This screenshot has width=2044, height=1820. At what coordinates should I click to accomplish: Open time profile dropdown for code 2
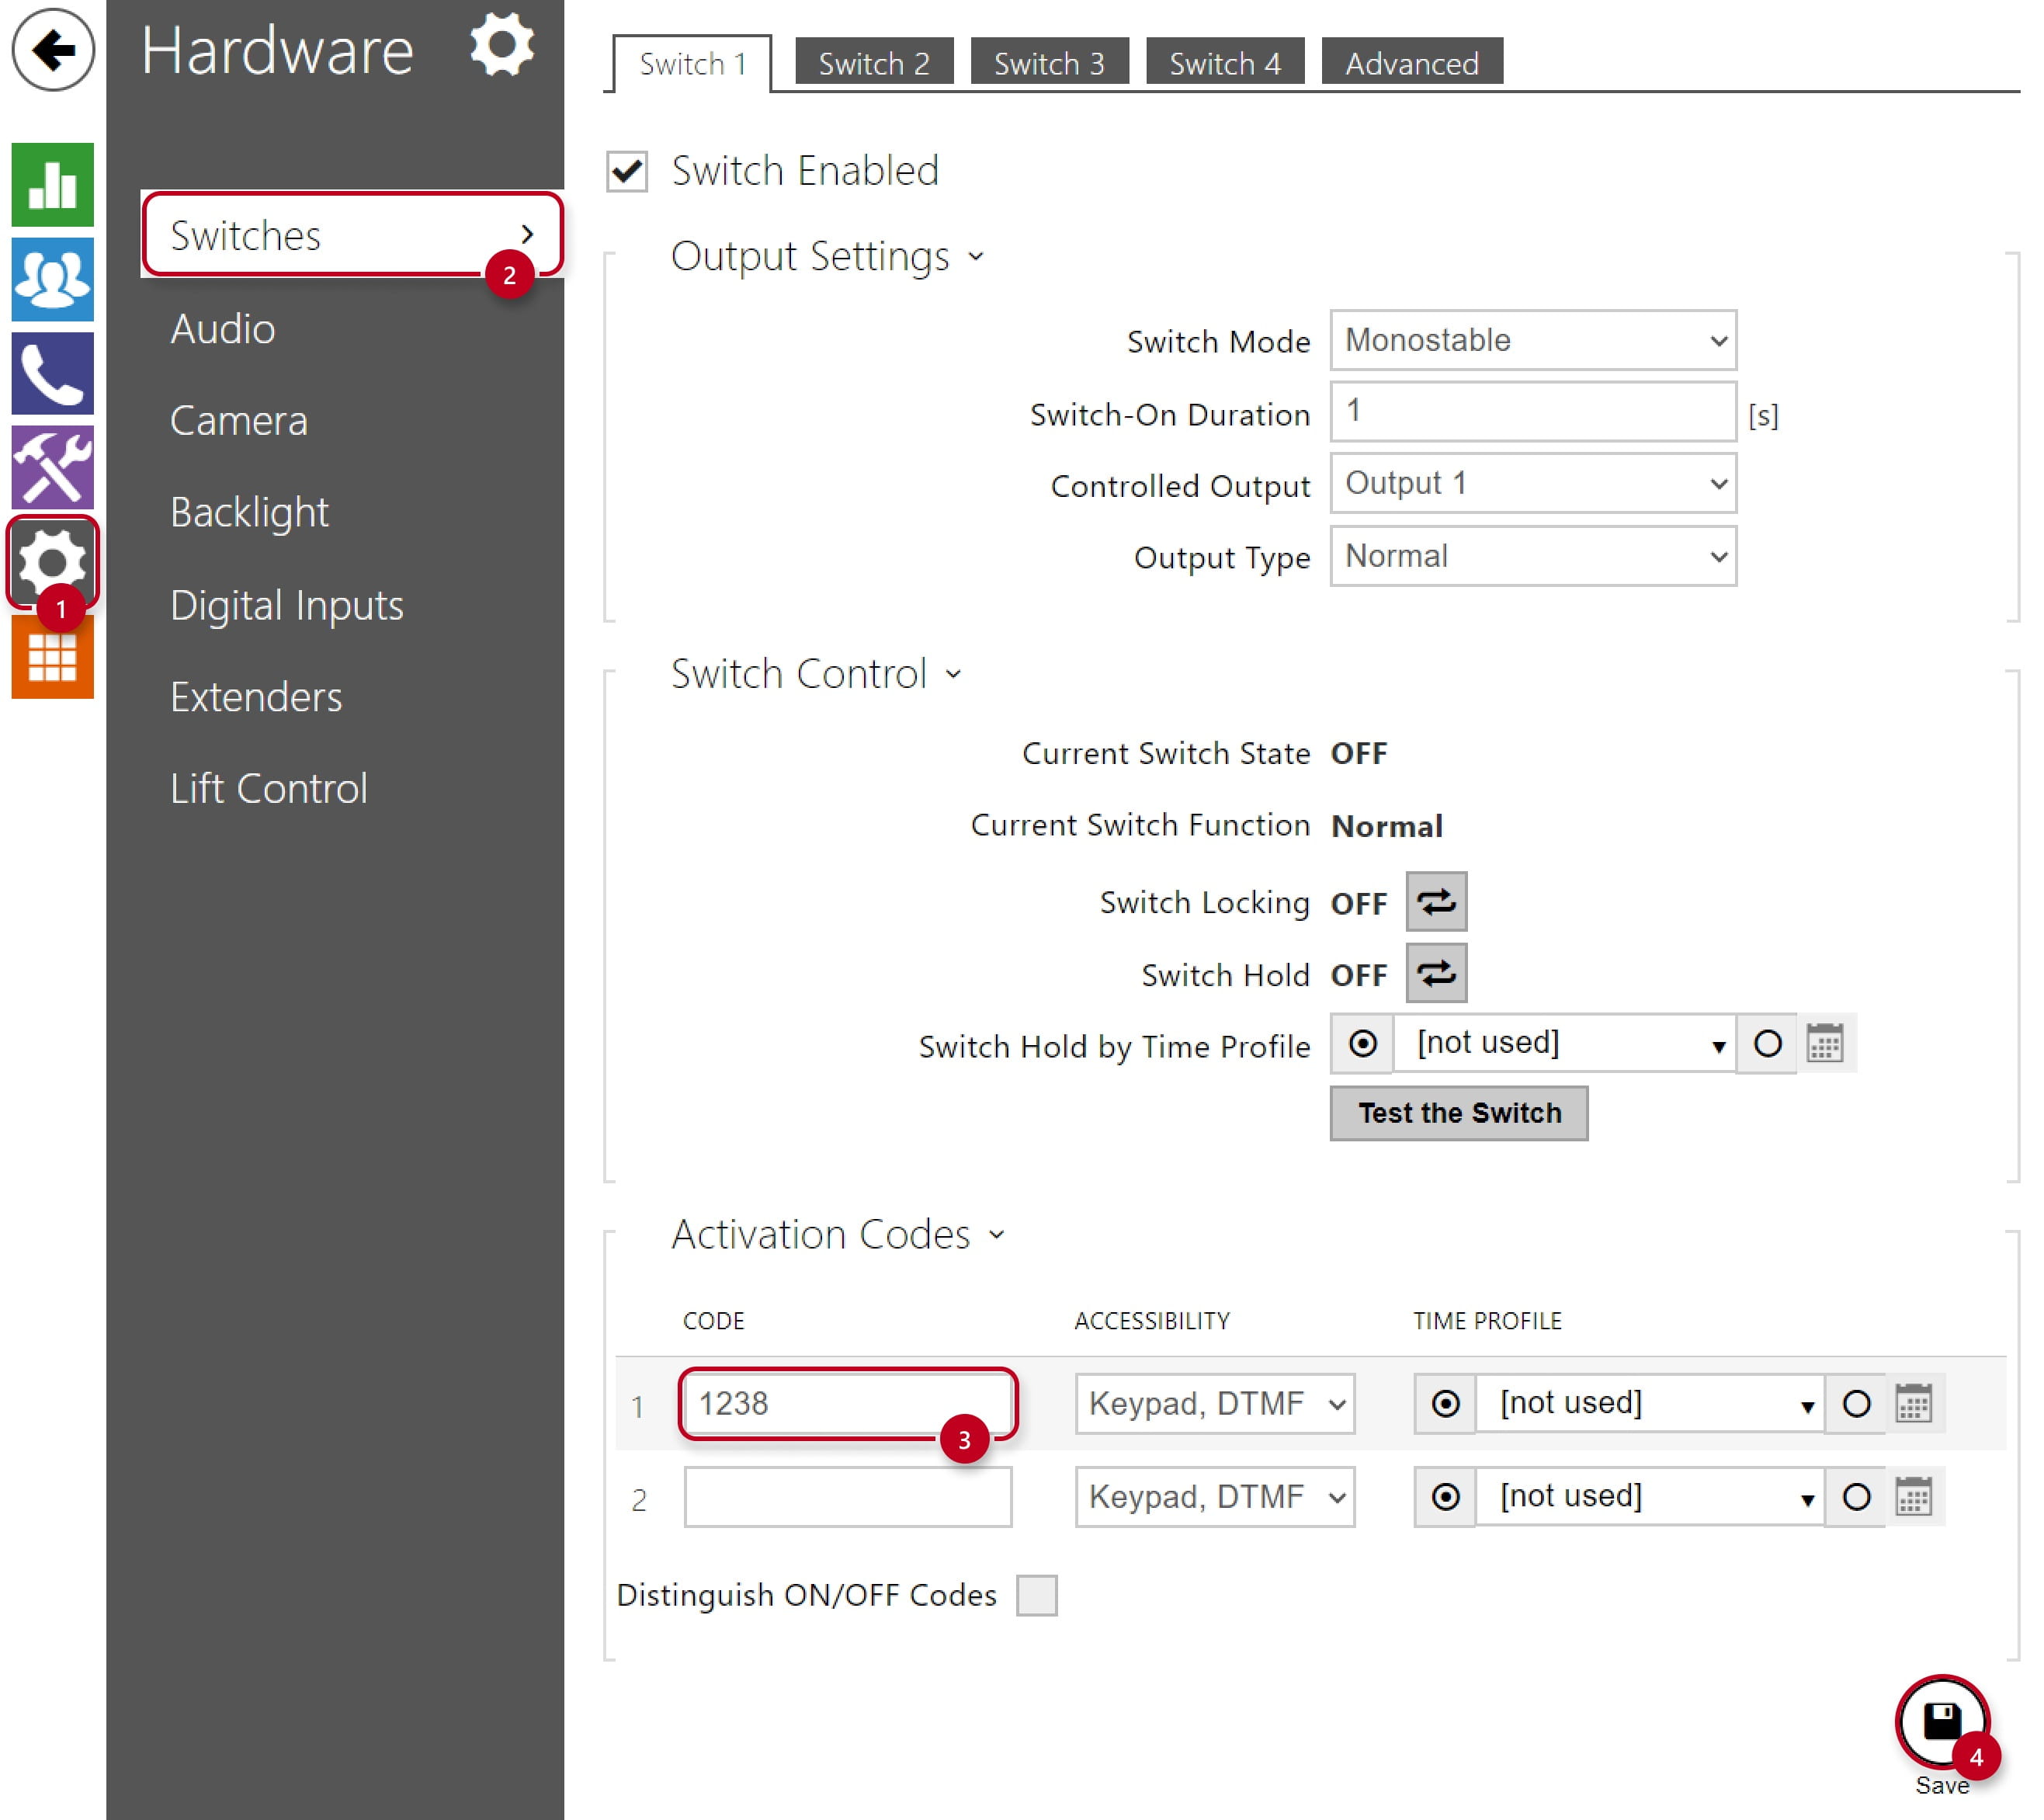click(x=1650, y=1496)
